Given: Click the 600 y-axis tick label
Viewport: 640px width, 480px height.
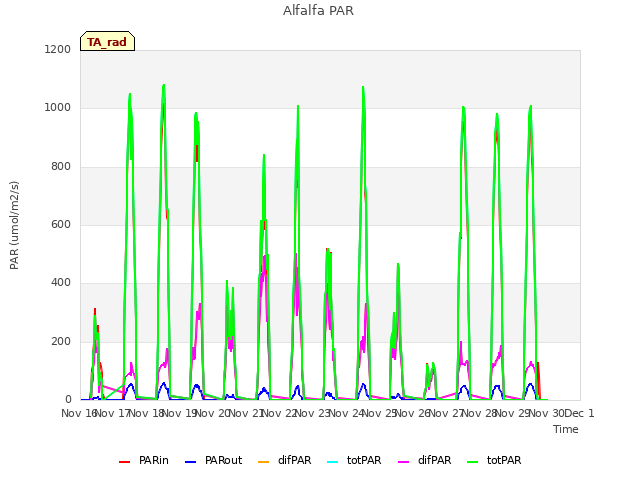Looking at the screenshot, I should click(61, 224).
